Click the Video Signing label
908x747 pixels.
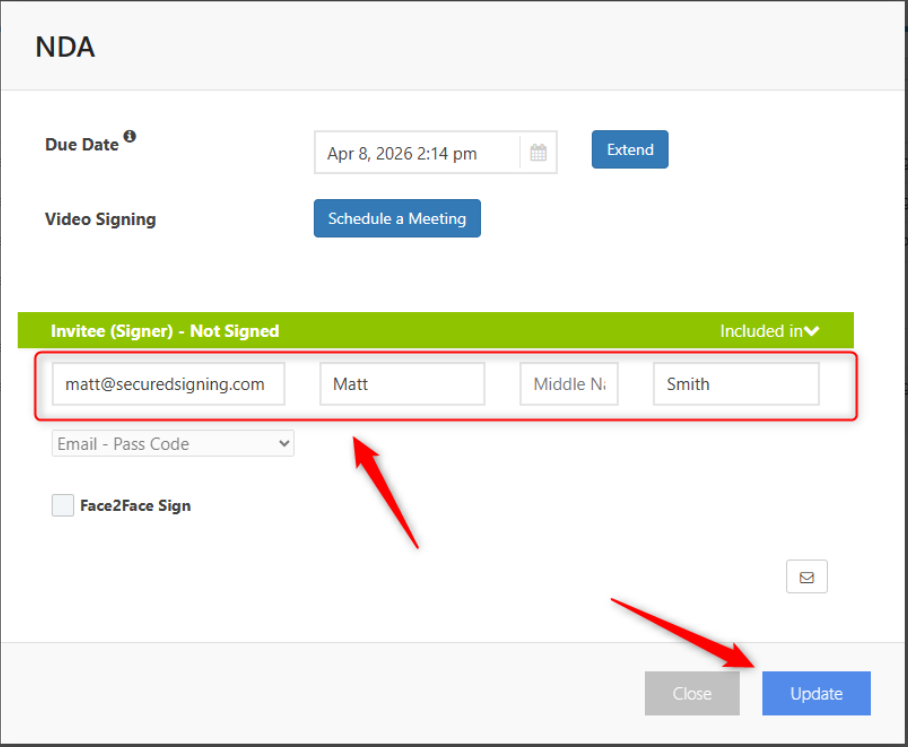pyautogui.click(x=100, y=219)
